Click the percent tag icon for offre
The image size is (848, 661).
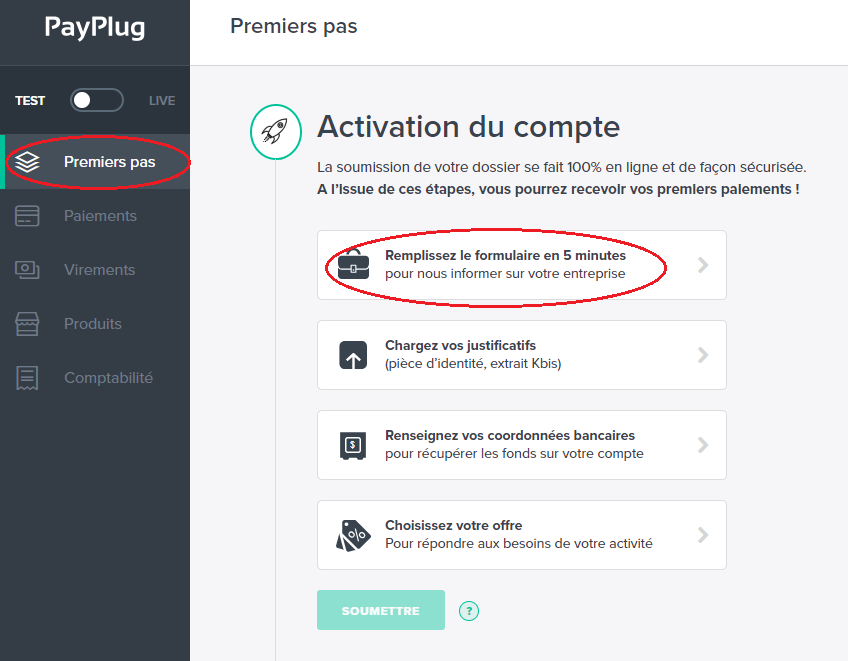coord(353,536)
